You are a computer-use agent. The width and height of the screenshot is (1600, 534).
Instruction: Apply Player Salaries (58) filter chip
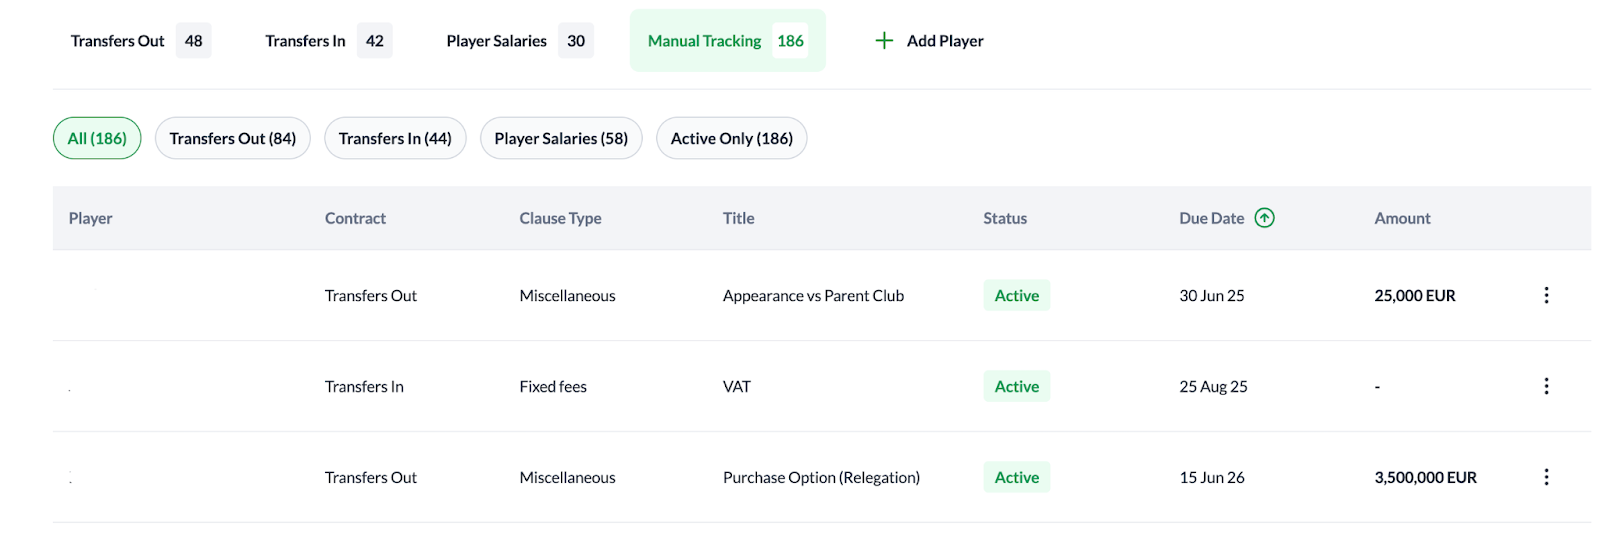[561, 139]
